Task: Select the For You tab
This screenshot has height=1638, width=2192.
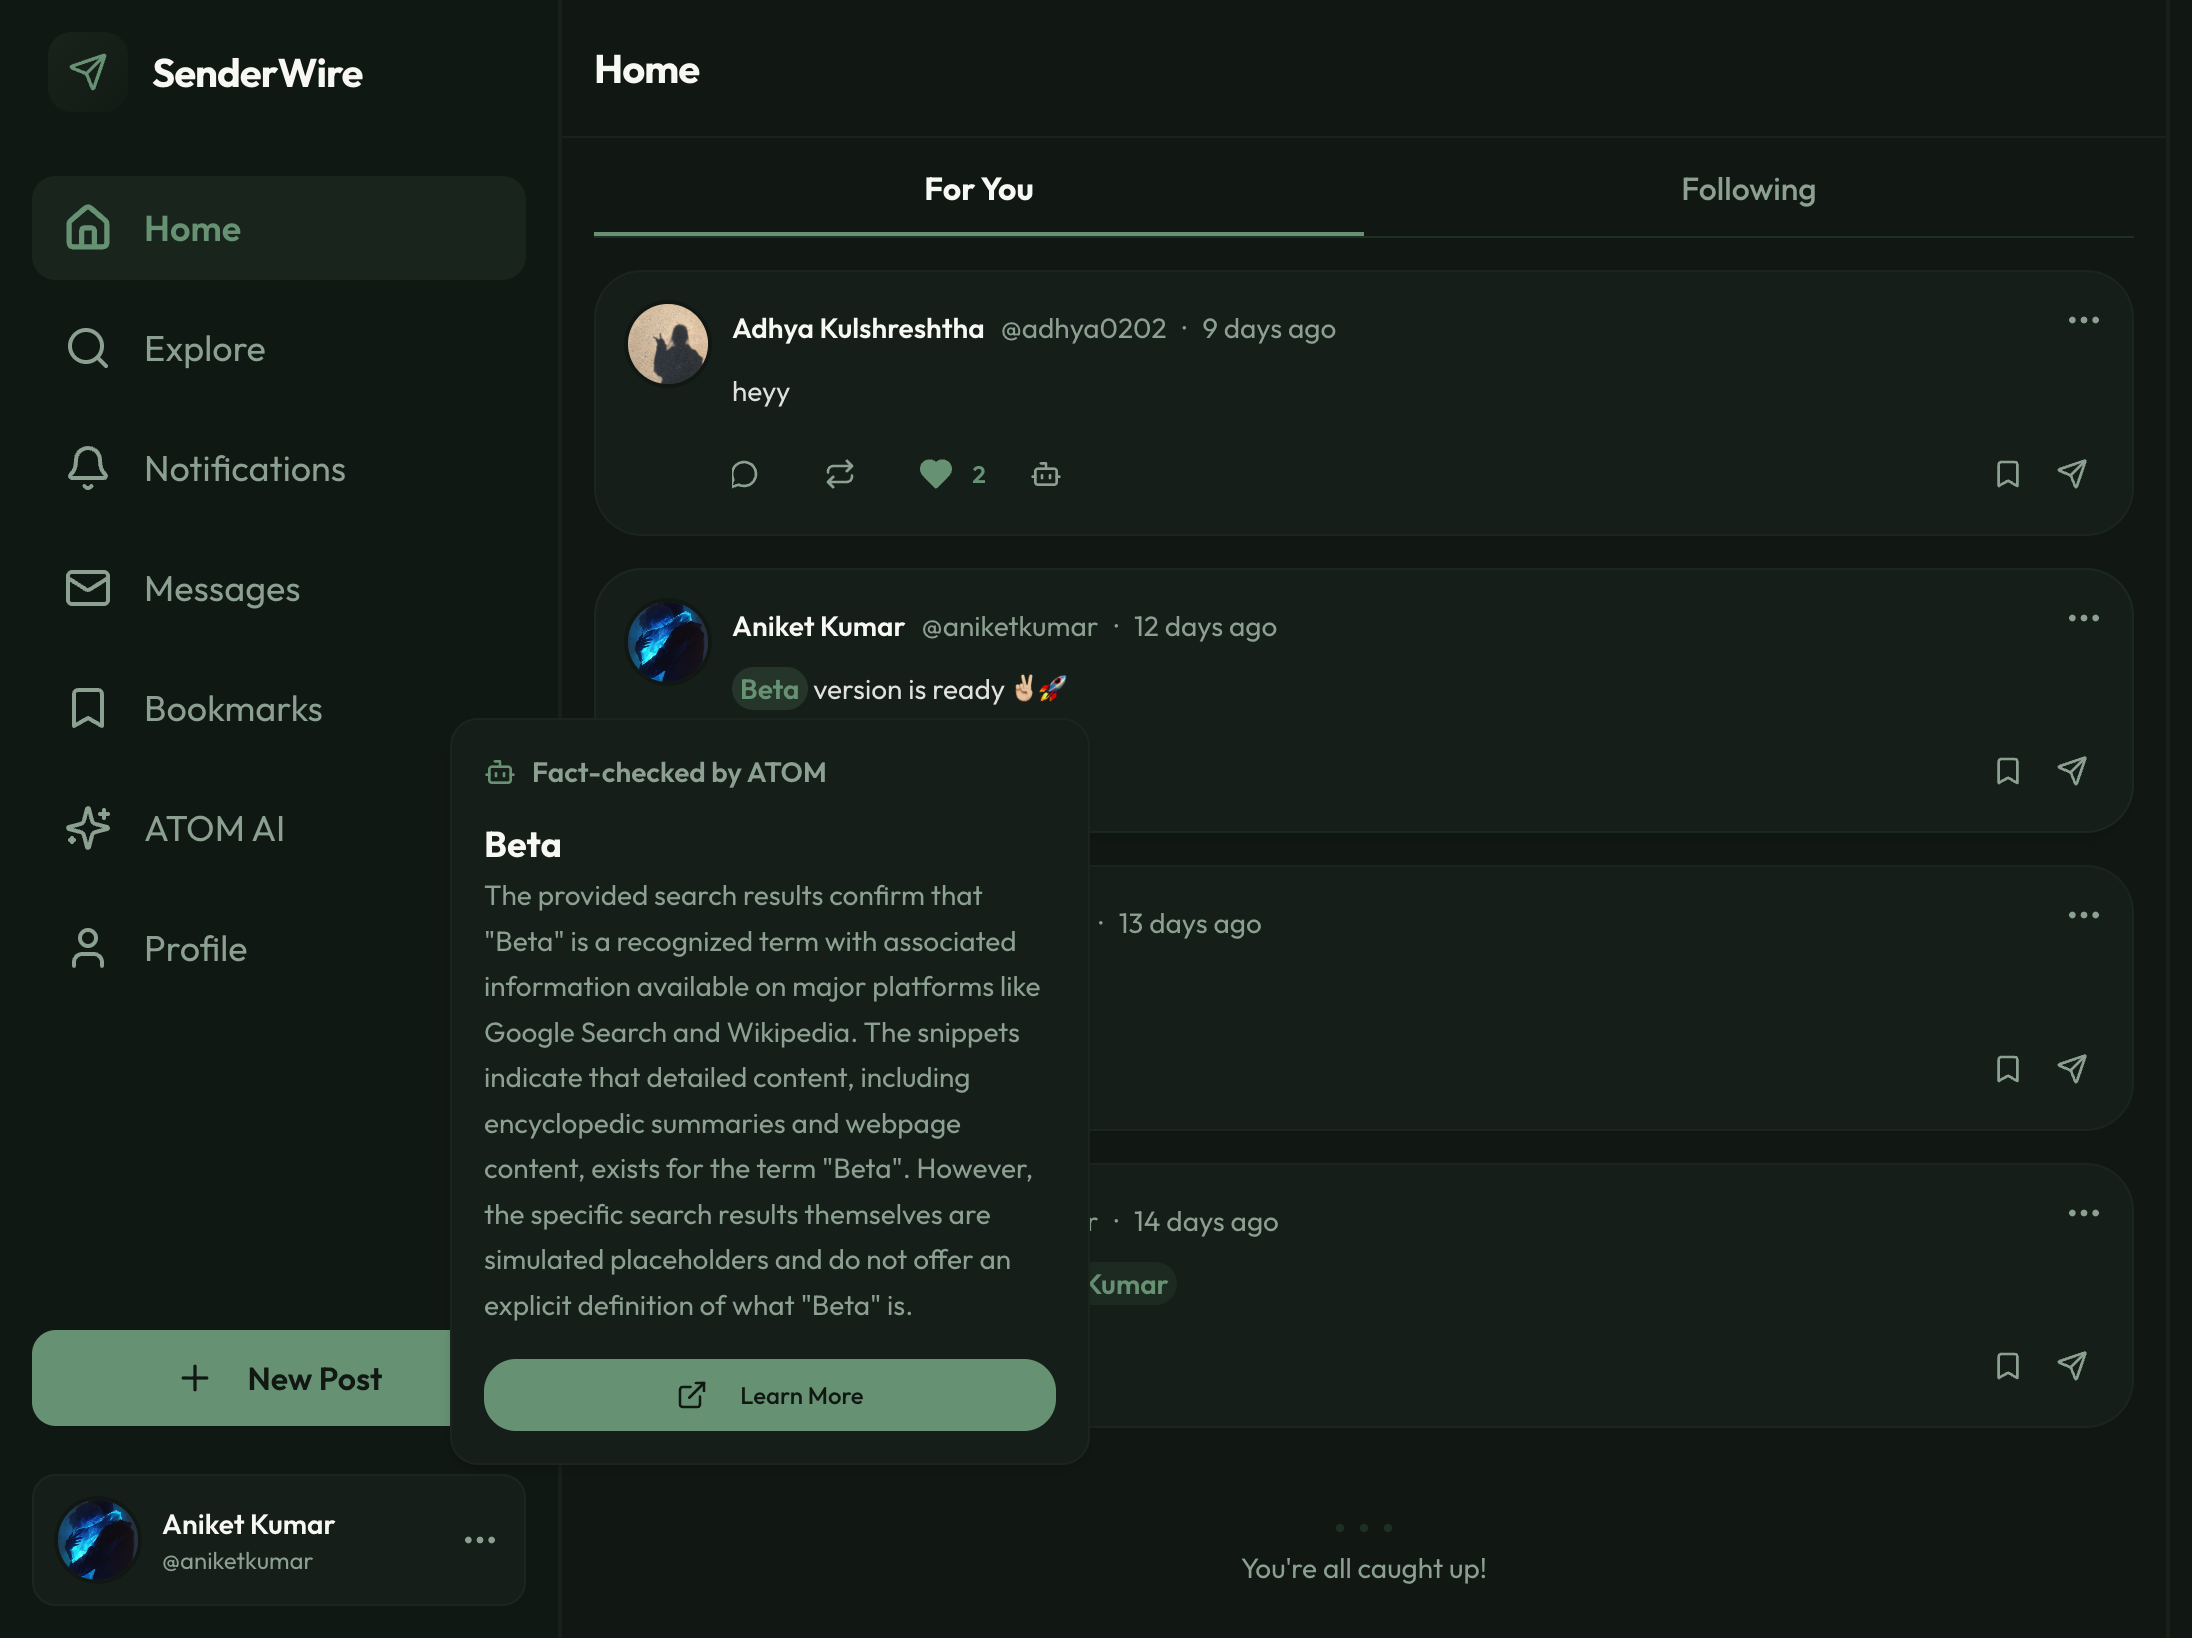Action: tap(979, 189)
